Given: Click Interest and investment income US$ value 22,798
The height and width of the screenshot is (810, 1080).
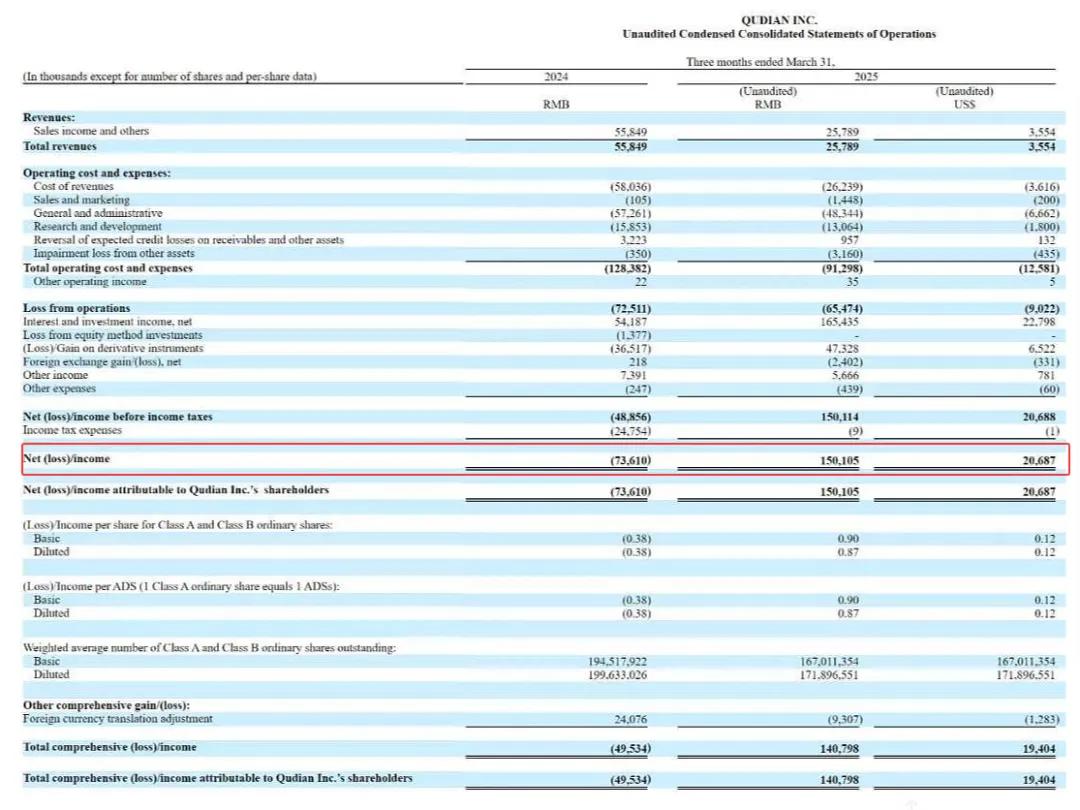Looking at the screenshot, I should point(1039,322).
